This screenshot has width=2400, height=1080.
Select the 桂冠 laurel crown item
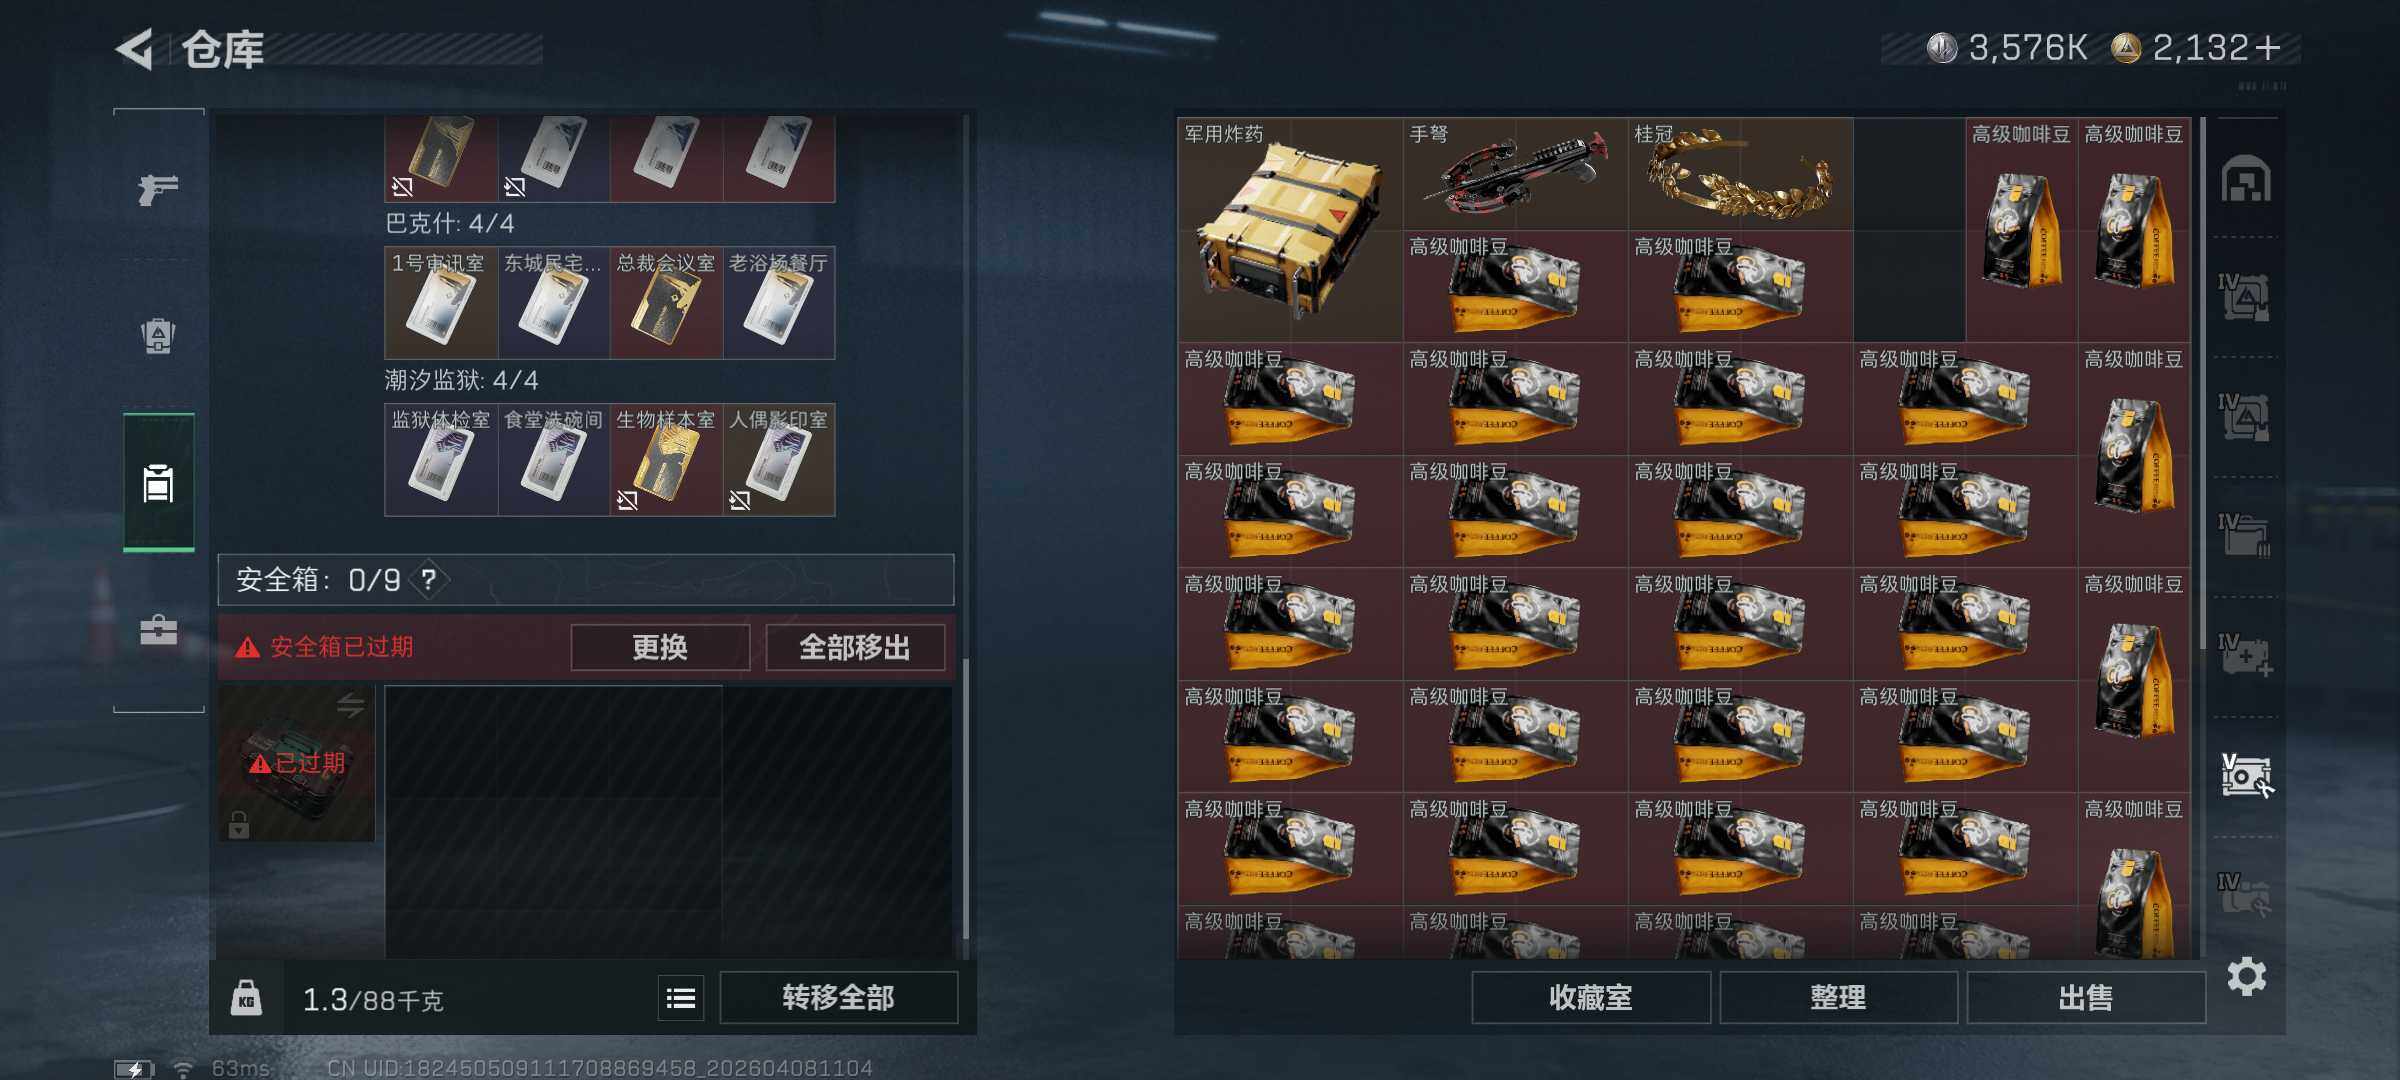(1740, 175)
